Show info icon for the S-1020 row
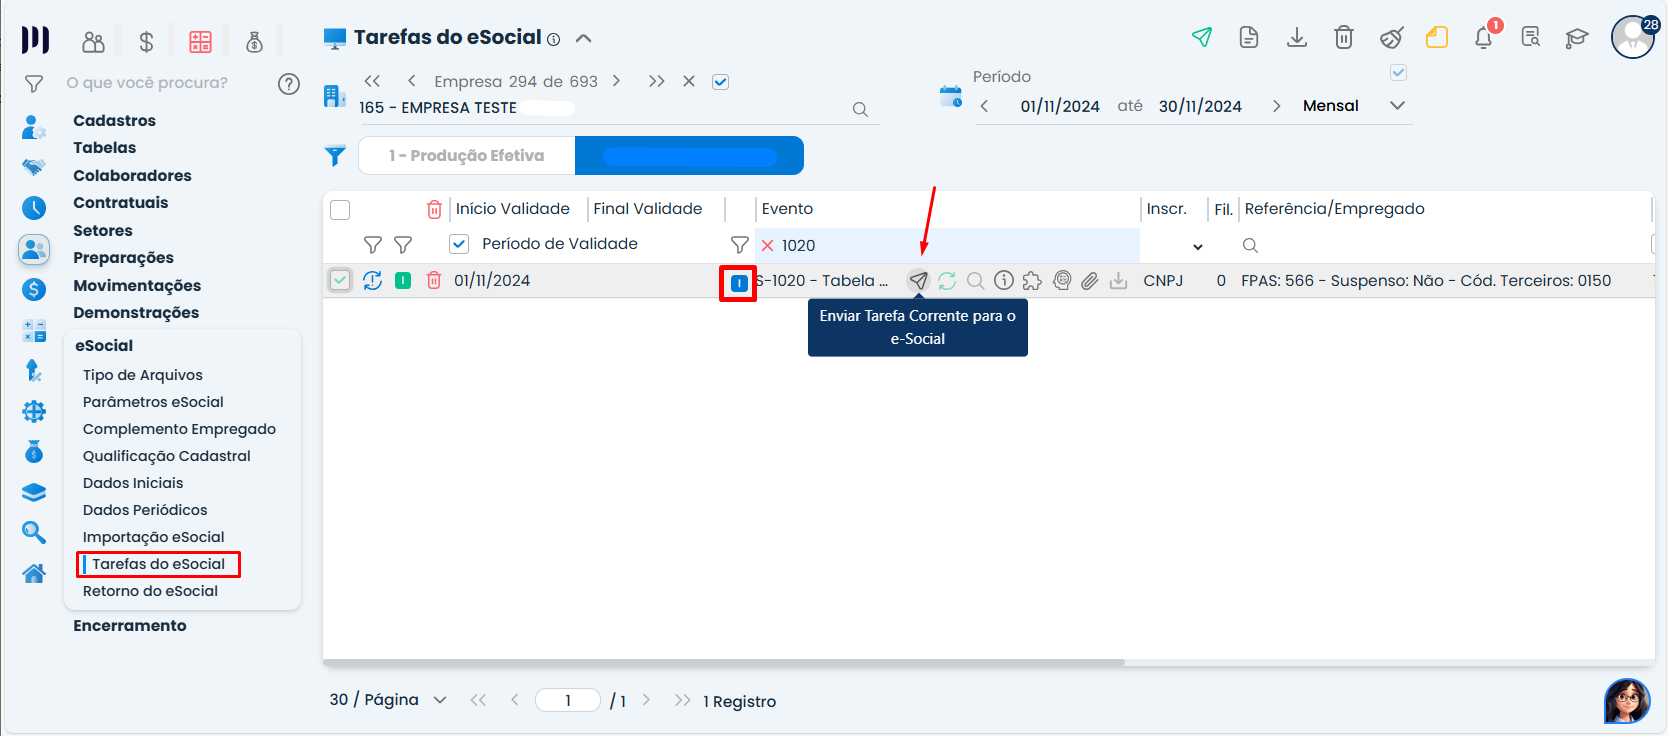 tap(1004, 281)
